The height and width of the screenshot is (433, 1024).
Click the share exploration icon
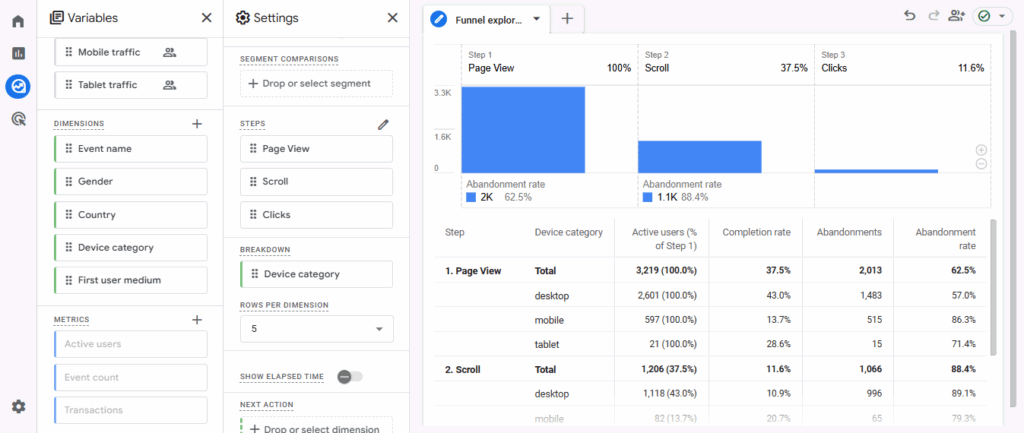957,16
